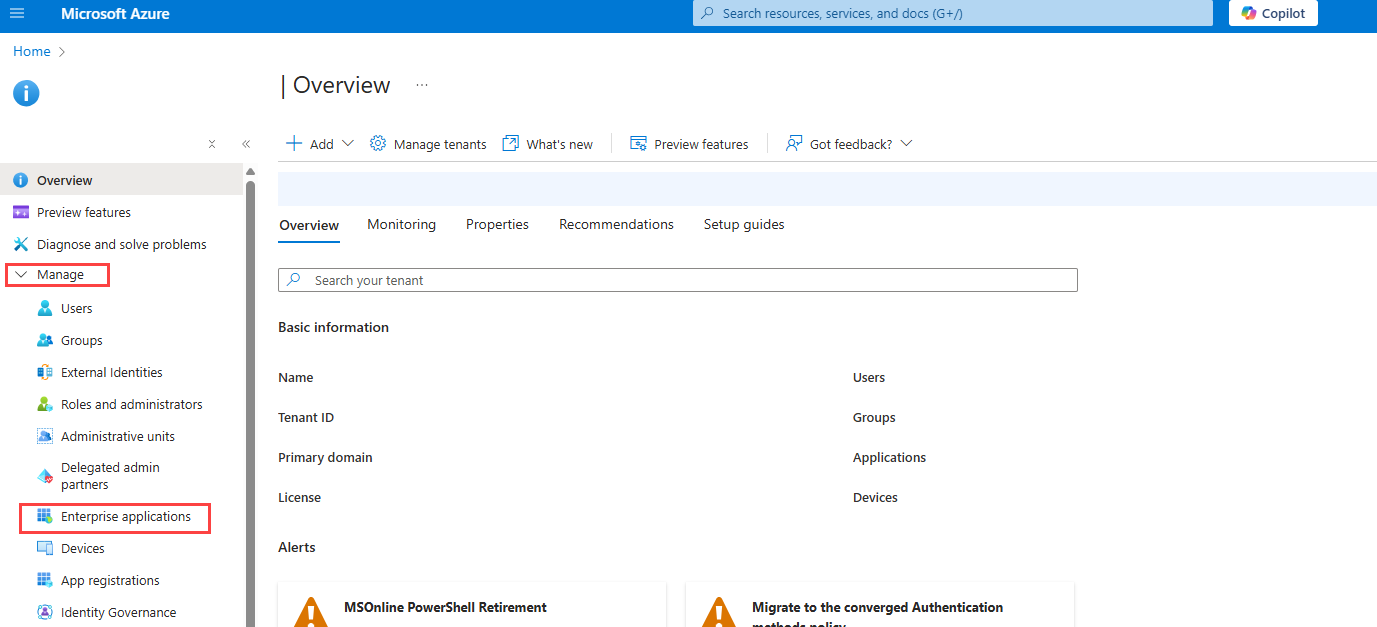The image size is (1377, 627).
Task: Click the Enterprise applications grid icon
Action: tap(44, 516)
